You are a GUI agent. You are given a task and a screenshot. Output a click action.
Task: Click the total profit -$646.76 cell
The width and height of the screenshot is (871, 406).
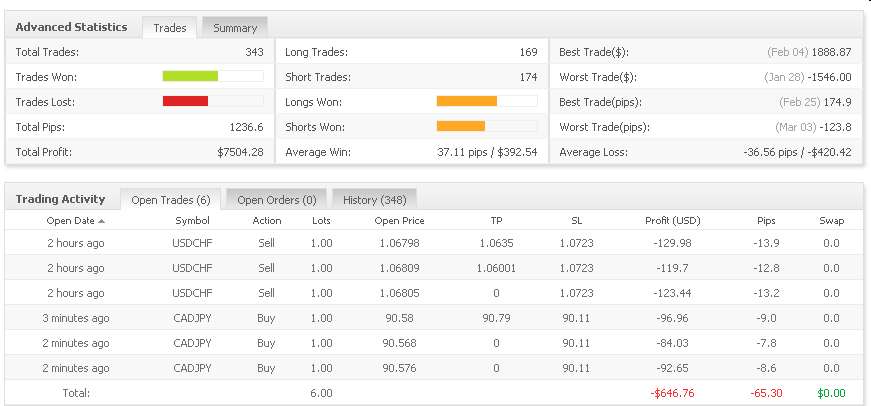coord(672,393)
